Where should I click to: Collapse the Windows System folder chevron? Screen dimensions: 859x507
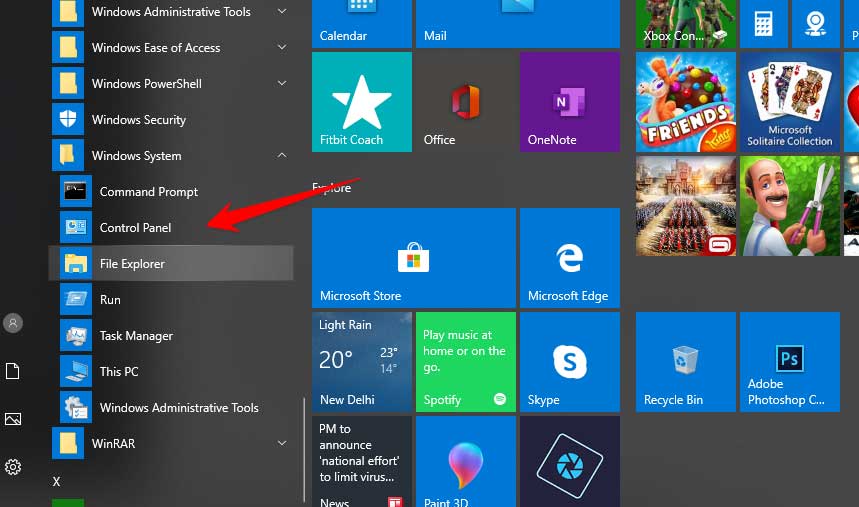tap(282, 156)
